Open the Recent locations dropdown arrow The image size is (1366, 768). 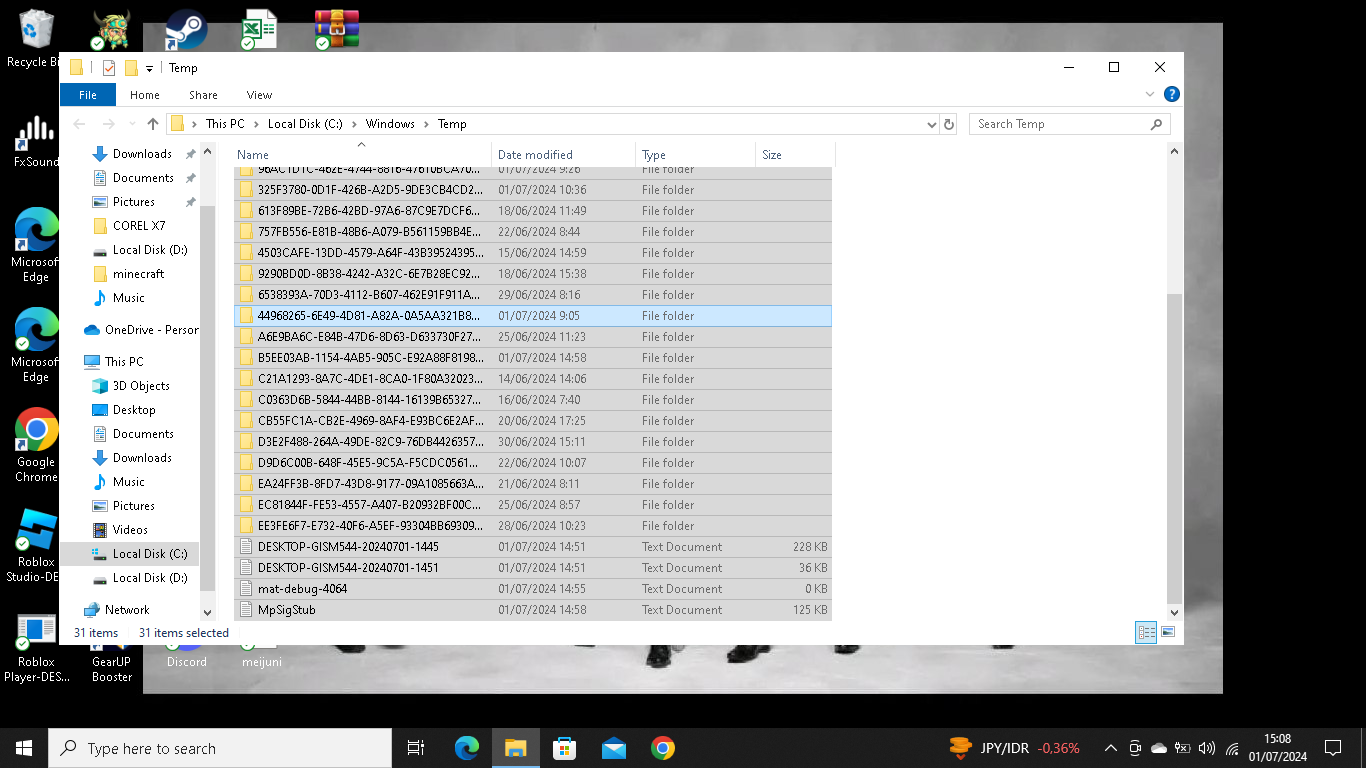click(132, 124)
